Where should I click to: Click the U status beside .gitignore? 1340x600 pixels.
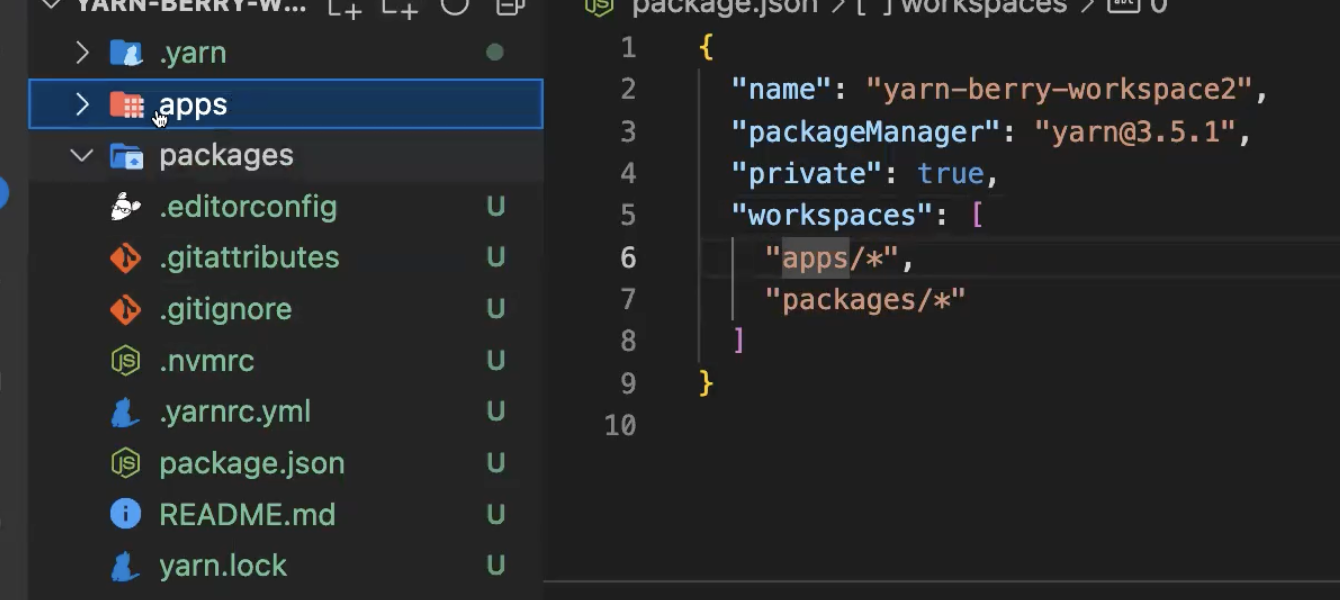(495, 309)
